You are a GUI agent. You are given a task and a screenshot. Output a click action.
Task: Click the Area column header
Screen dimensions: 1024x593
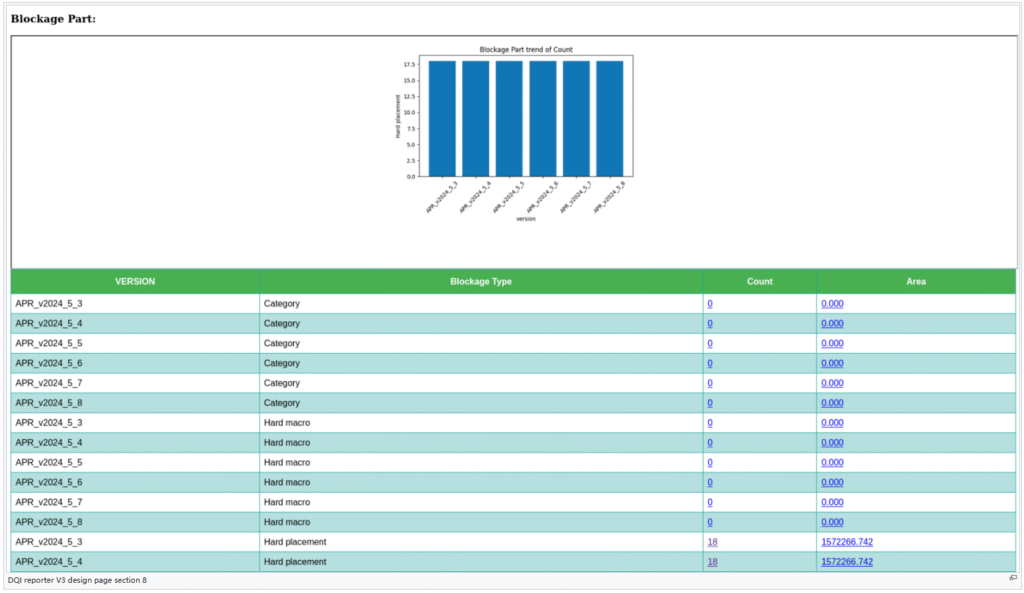915,282
